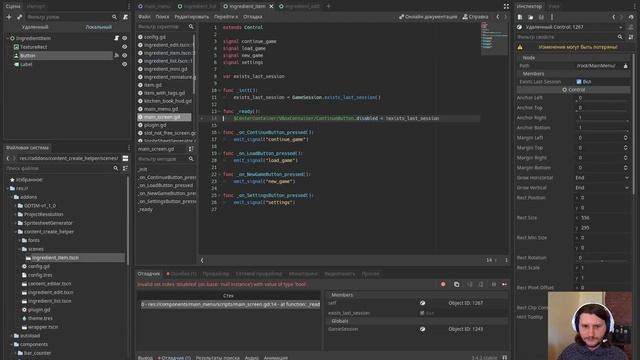
Task: Switch to Удаленный remote scene tree
Action: click(x=35, y=27)
